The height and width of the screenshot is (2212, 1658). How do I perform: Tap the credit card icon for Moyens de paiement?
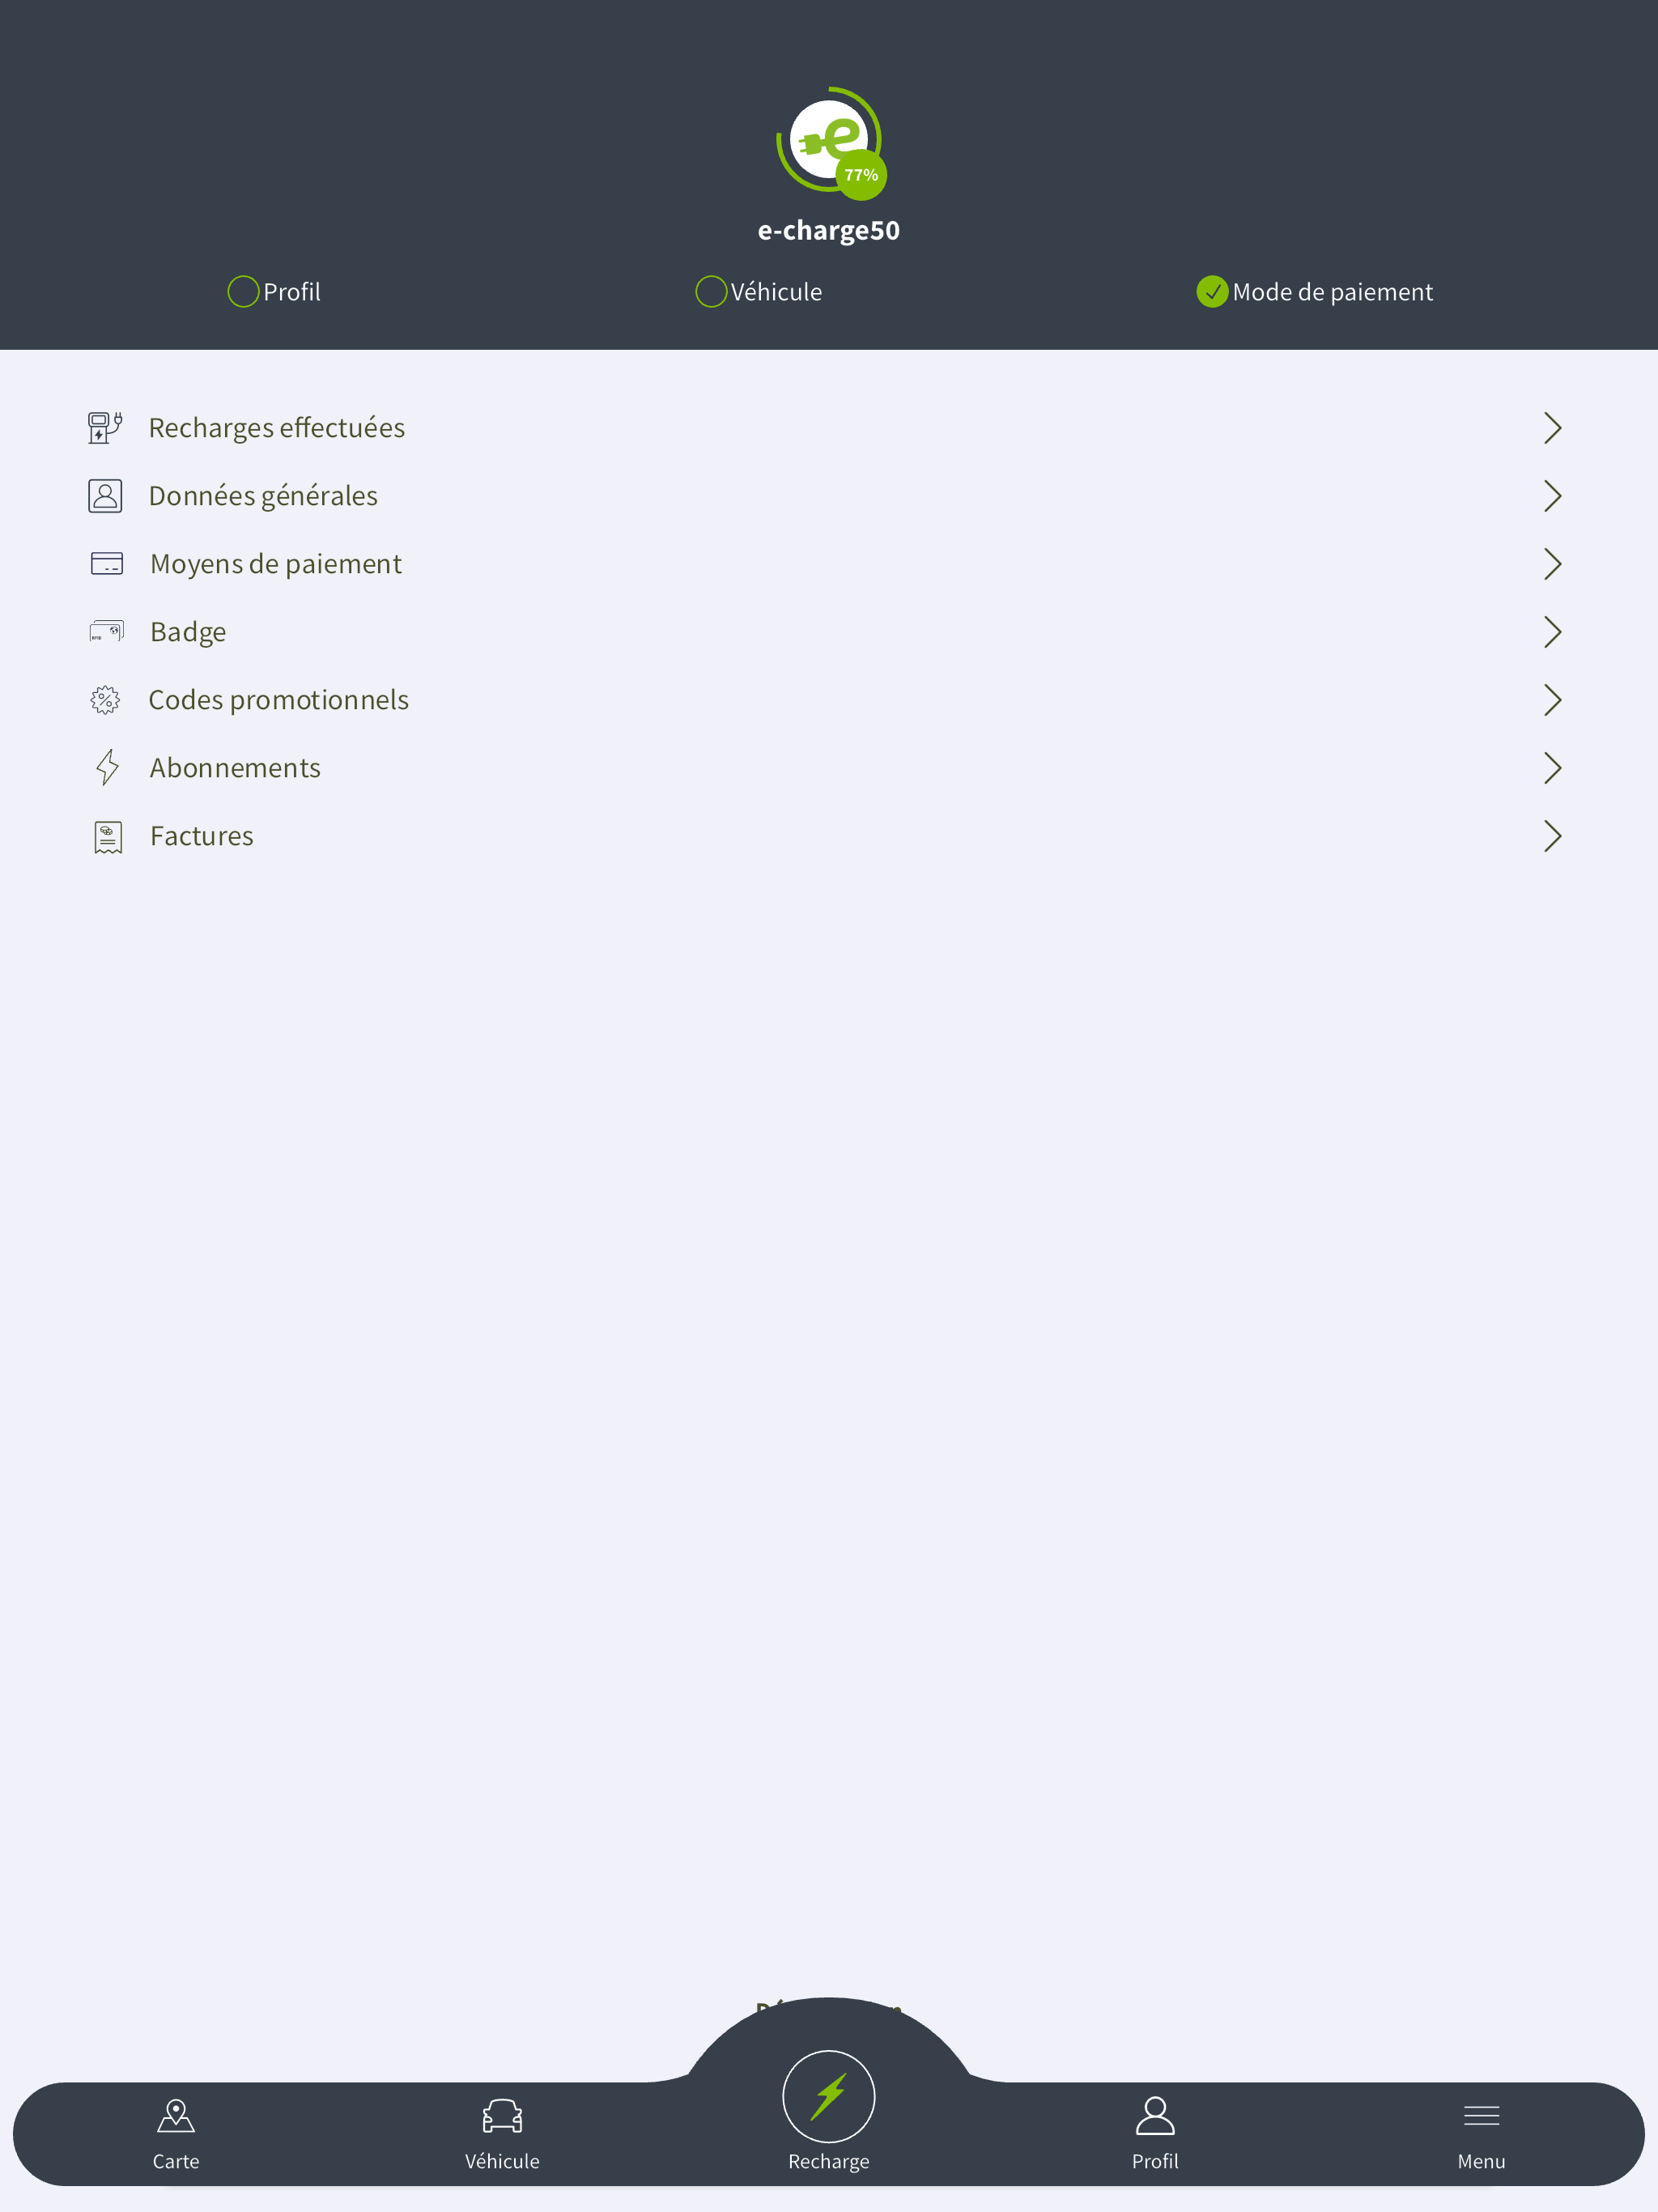[x=106, y=564]
